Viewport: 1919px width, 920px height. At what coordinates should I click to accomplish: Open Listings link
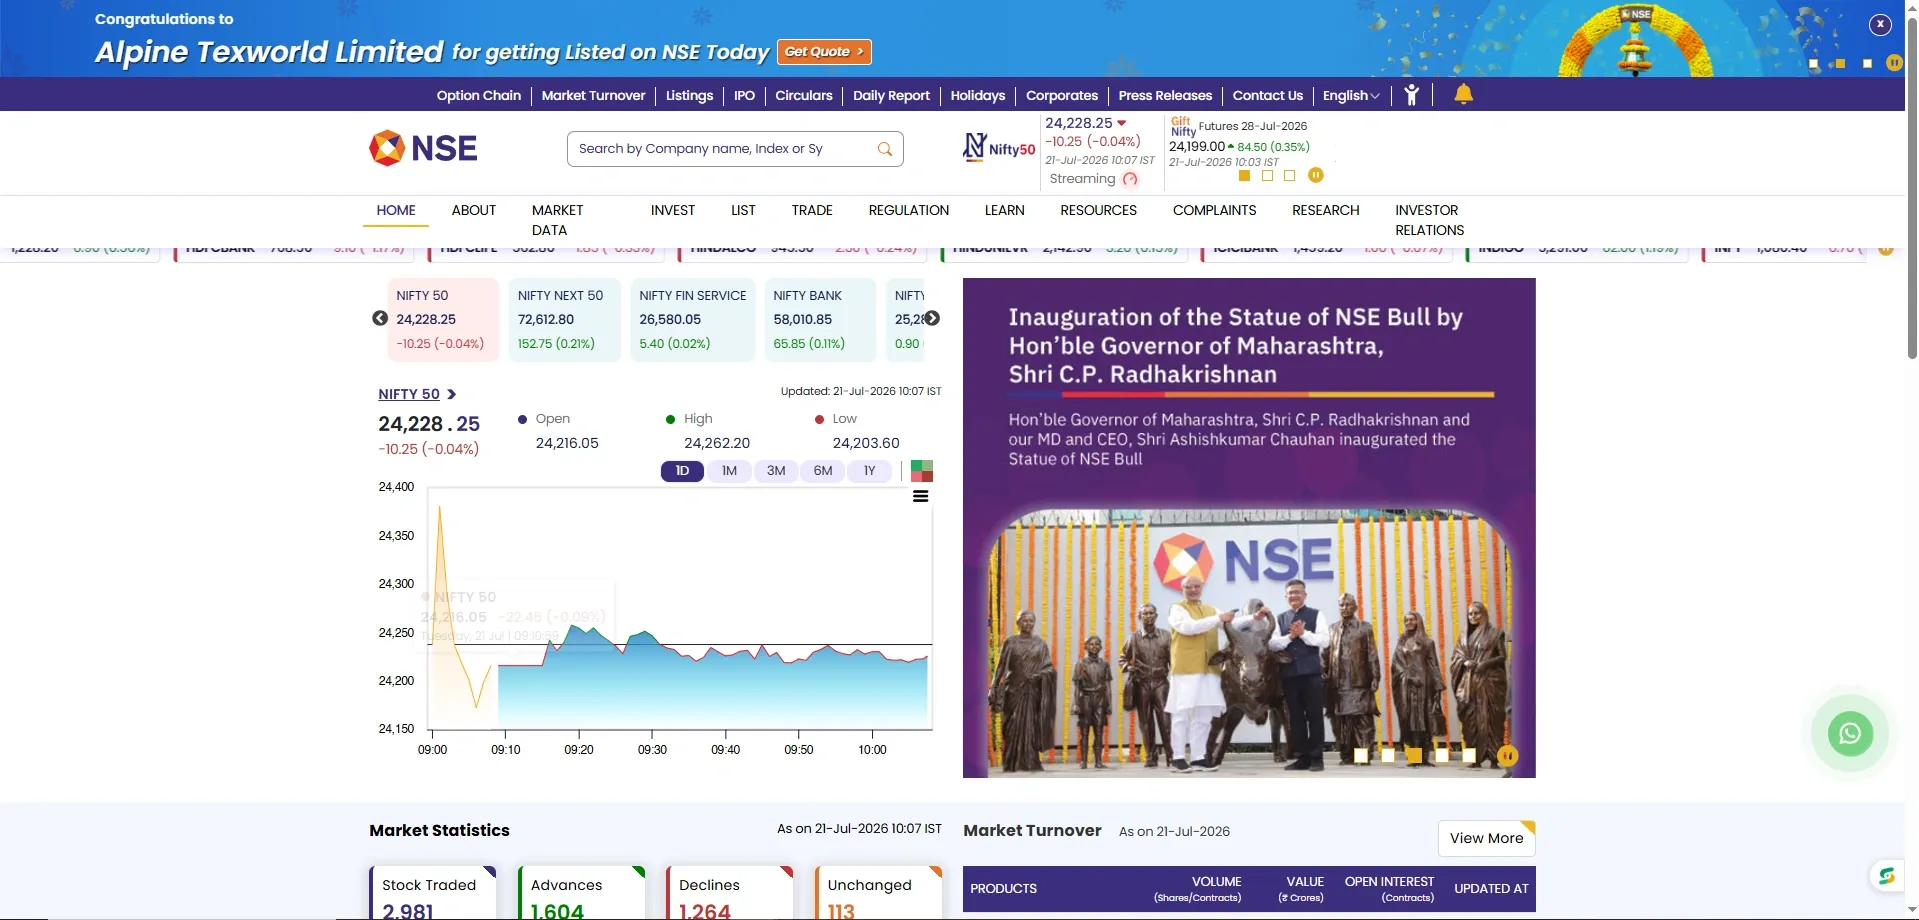pos(689,96)
